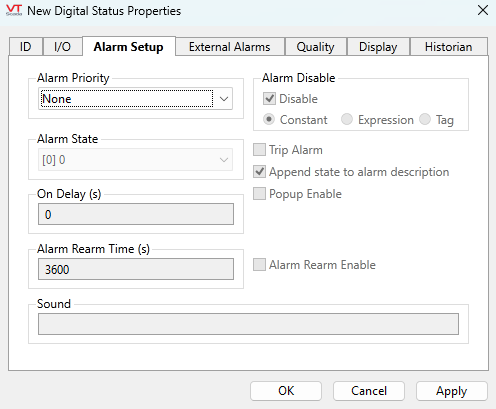
Task: Go to the Quality tab
Action: (x=315, y=47)
